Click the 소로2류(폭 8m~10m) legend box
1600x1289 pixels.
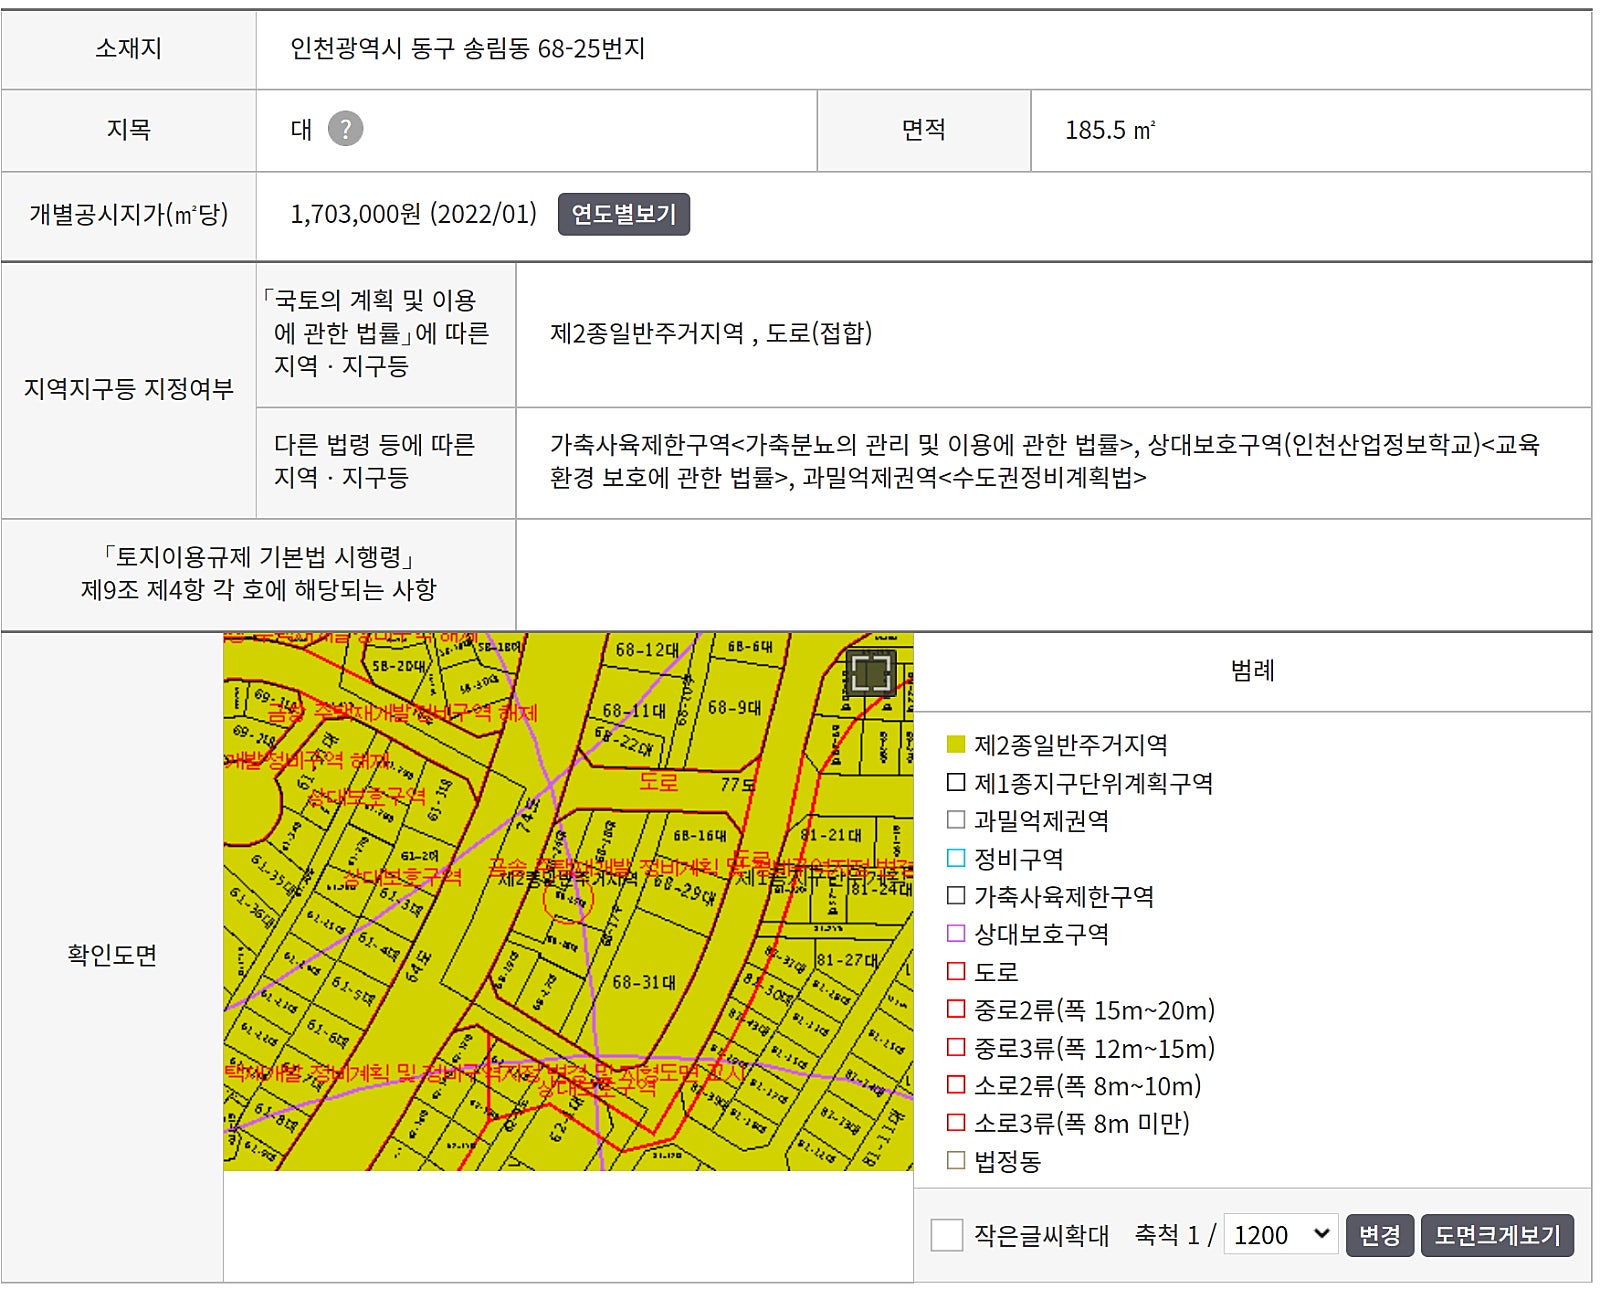click(956, 1085)
